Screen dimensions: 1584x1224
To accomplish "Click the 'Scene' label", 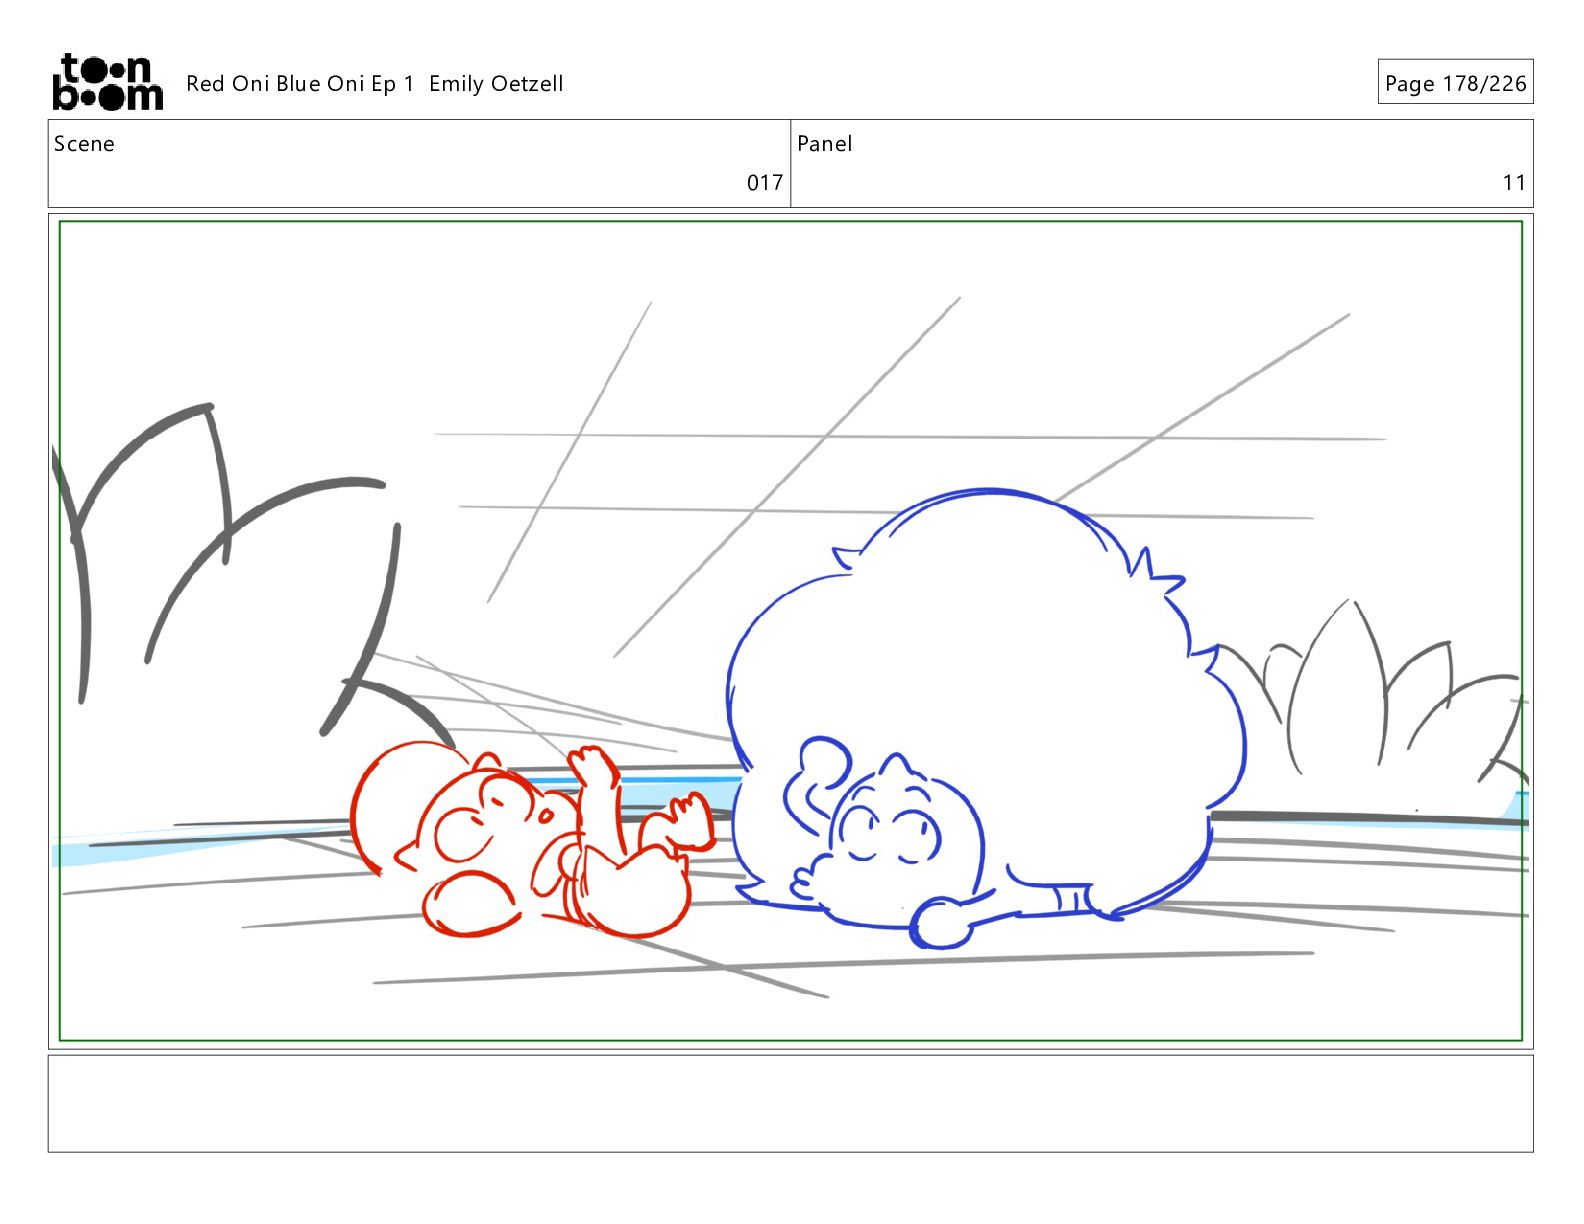I will pyautogui.click(x=84, y=144).
